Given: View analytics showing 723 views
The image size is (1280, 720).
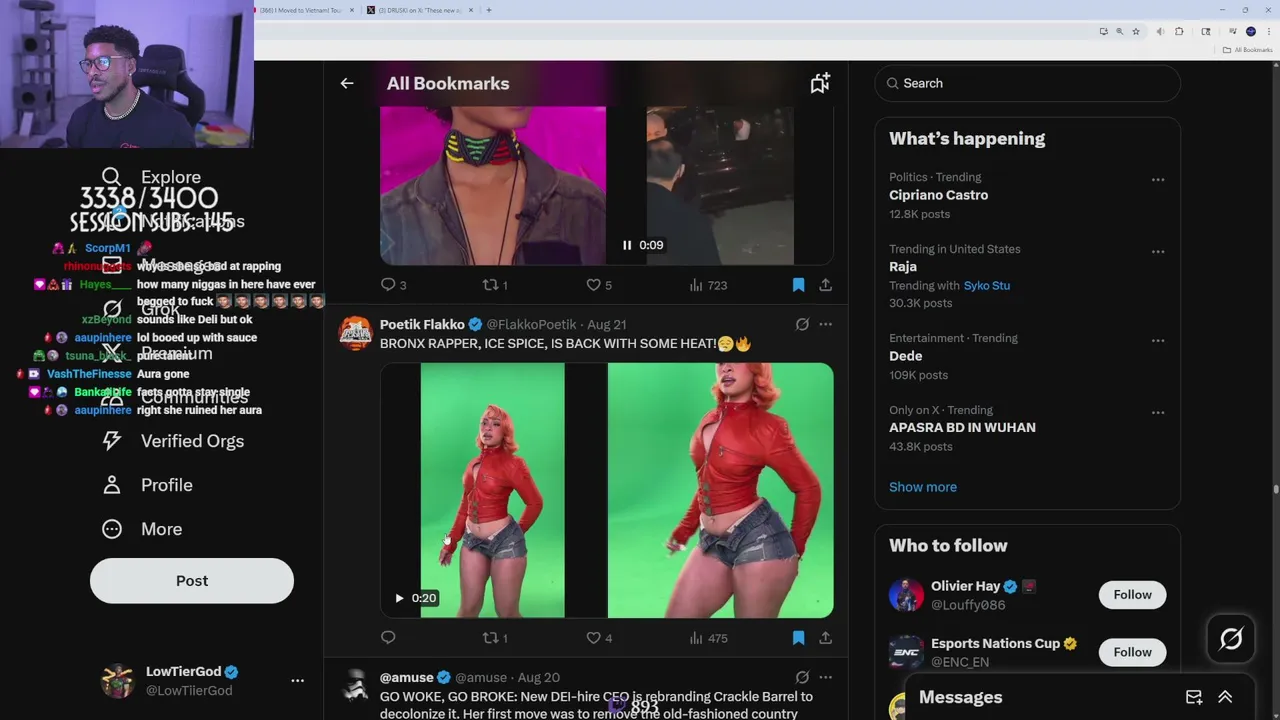Looking at the screenshot, I should pyautogui.click(x=708, y=285).
